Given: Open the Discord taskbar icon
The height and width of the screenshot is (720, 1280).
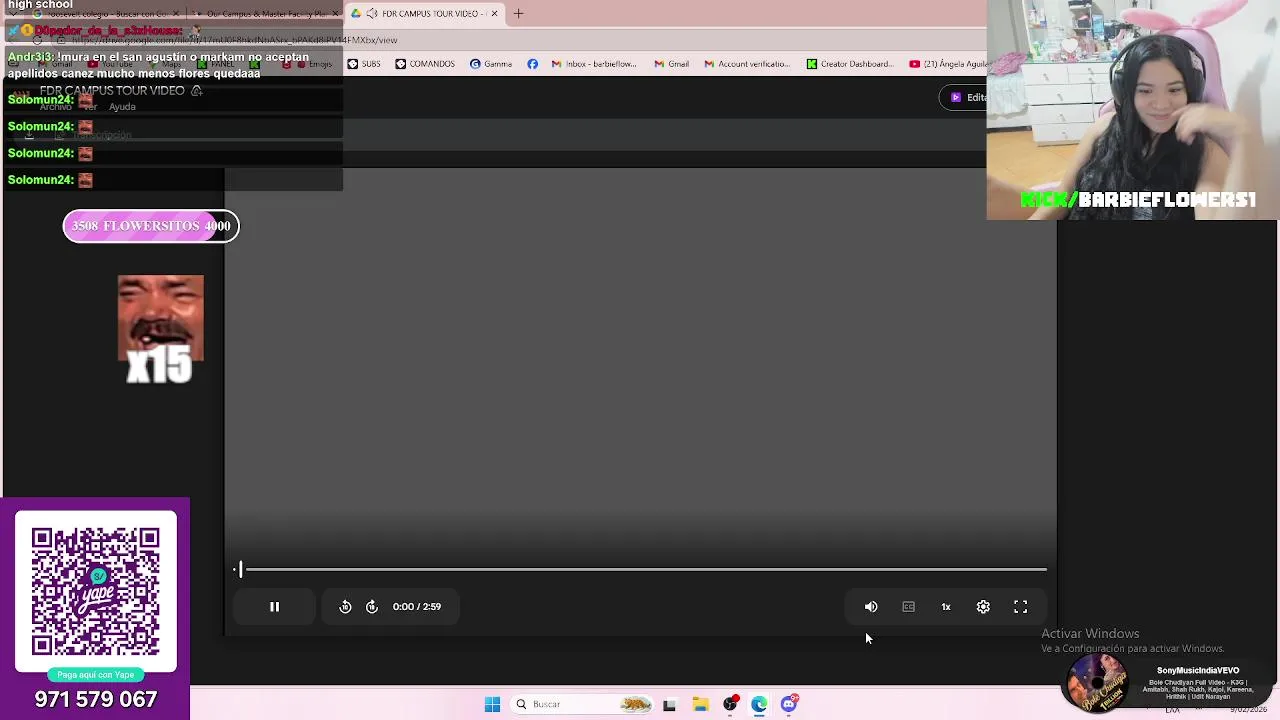Looking at the screenshot, I should click(789, 704).
